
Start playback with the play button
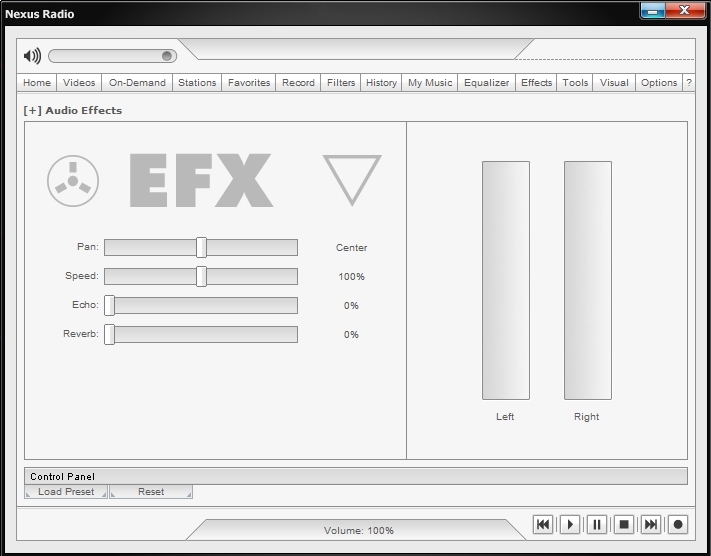click(x=570, y=525)
